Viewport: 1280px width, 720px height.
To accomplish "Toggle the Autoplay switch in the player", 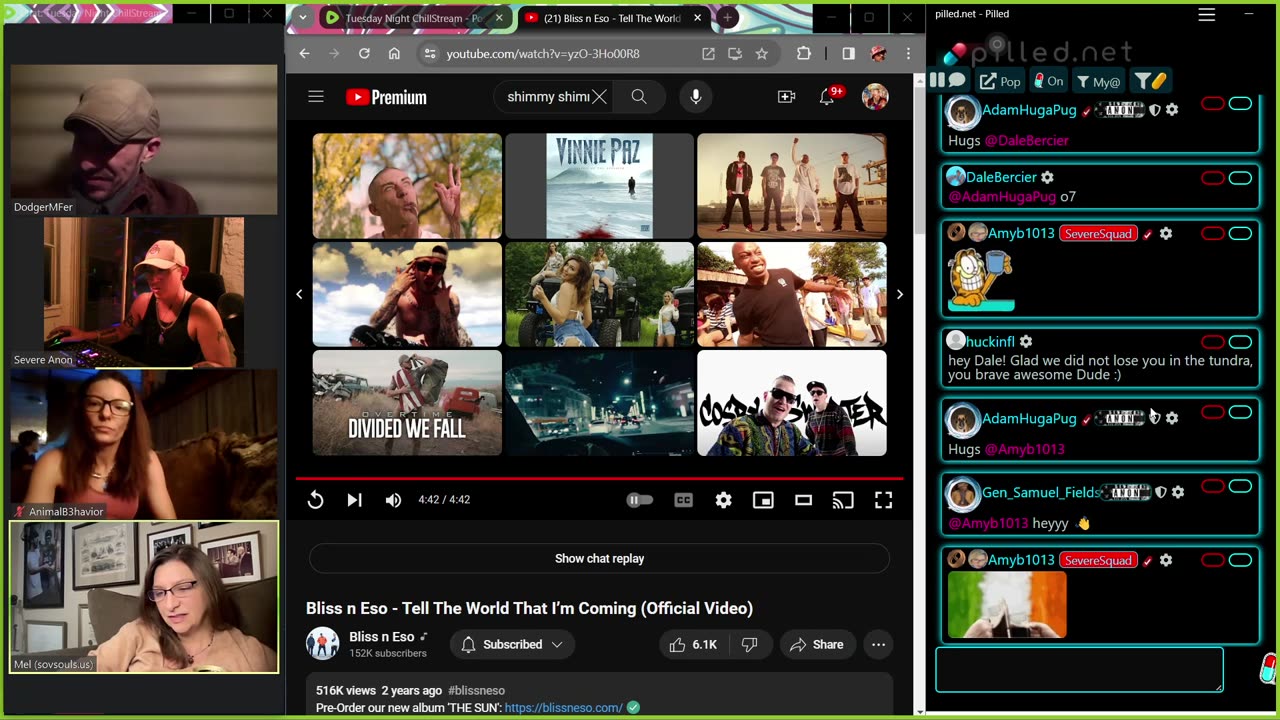I will (639, 500).
